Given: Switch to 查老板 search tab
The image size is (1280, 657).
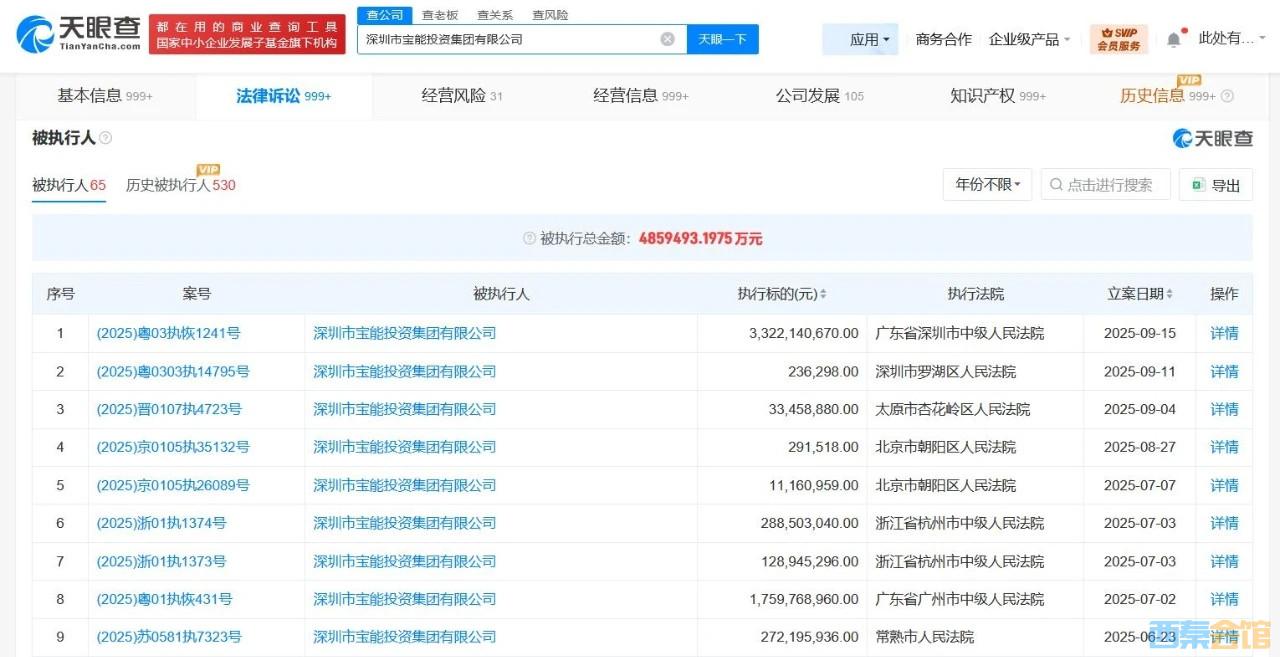Looking at the screenshot, I should 440,15.
